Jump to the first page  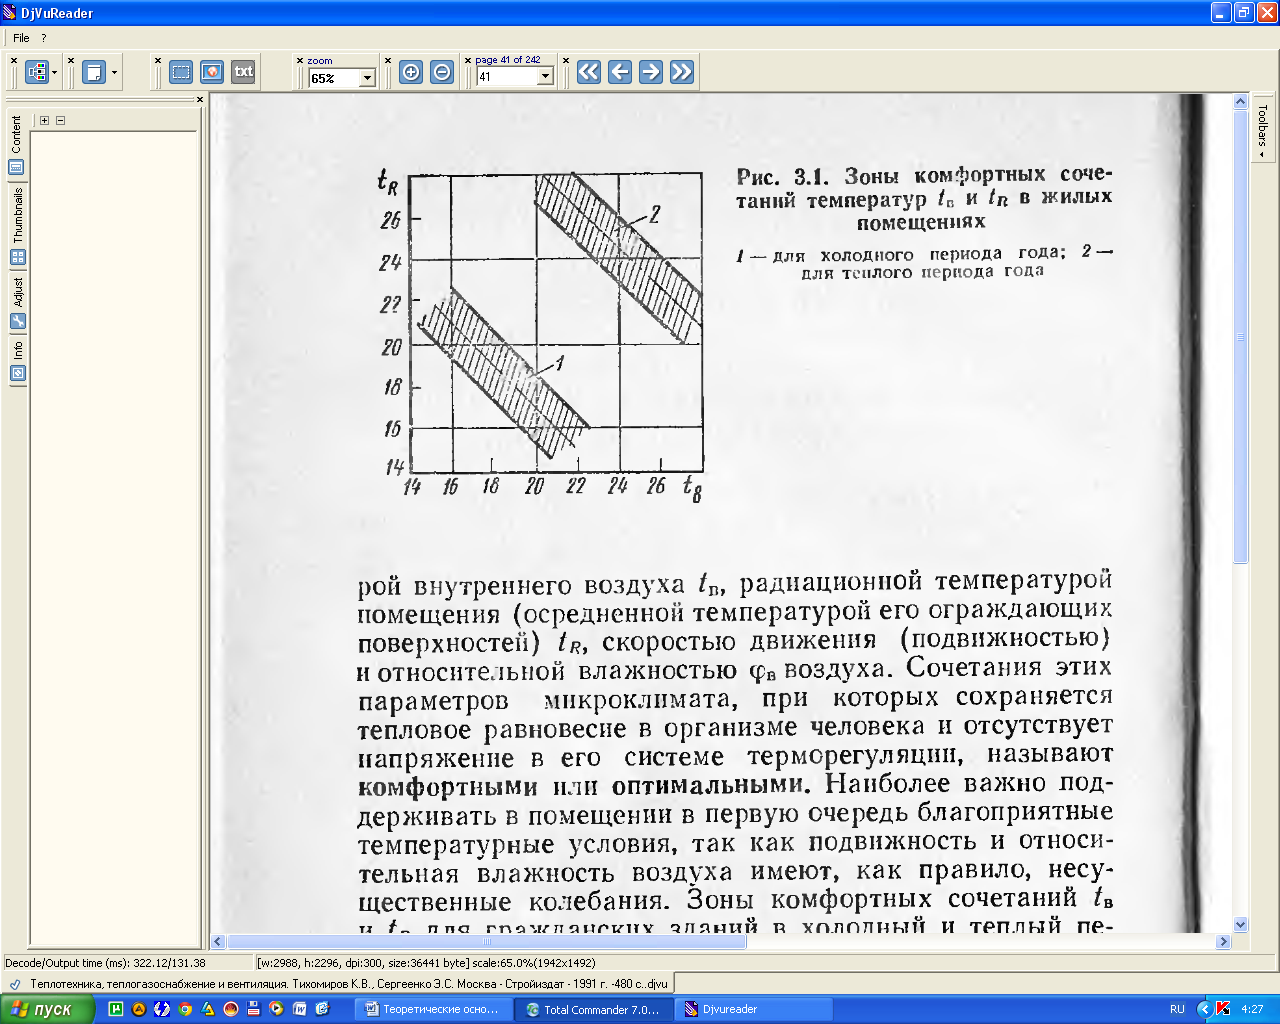click(x=589, y=72)
